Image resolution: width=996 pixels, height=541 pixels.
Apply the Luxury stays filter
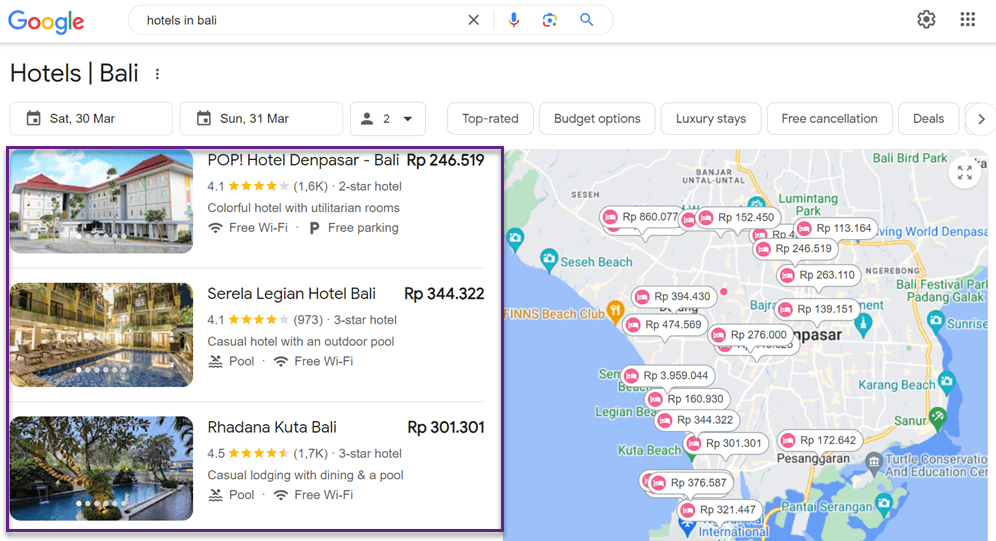[x=711, y=119]
